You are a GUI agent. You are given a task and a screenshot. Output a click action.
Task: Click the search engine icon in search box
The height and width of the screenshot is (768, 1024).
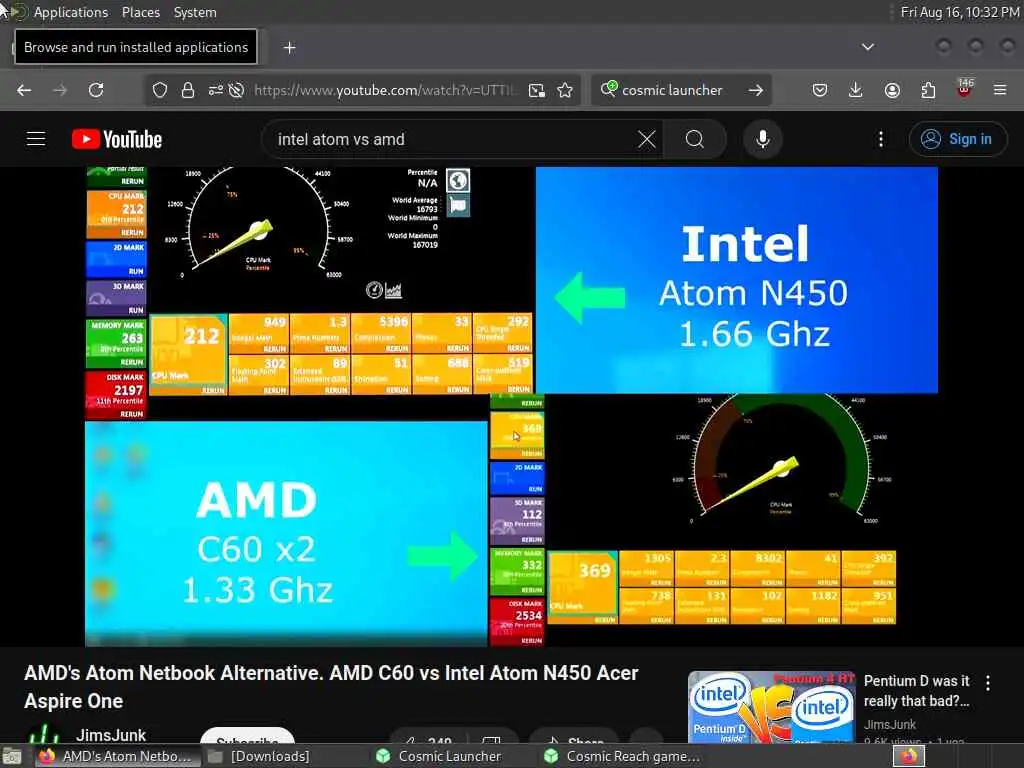tap(609, 89)
